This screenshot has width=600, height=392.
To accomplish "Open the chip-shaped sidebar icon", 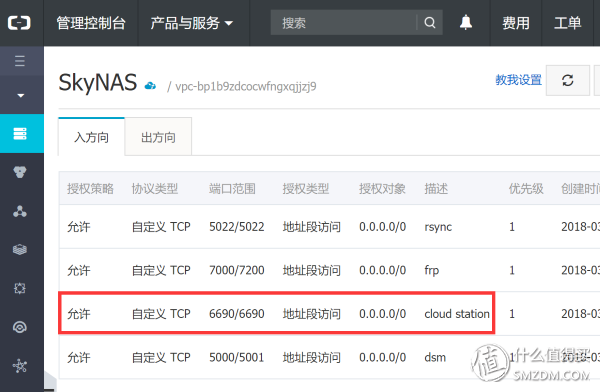I will [x=20, y=288].
